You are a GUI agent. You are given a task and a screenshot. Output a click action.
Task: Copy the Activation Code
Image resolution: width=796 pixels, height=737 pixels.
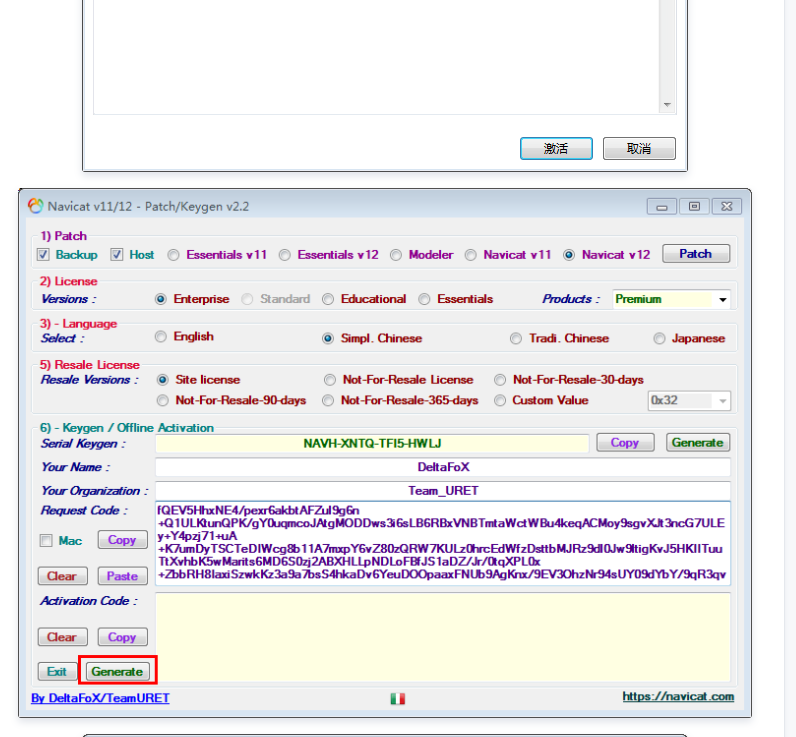tap(122, 637)
